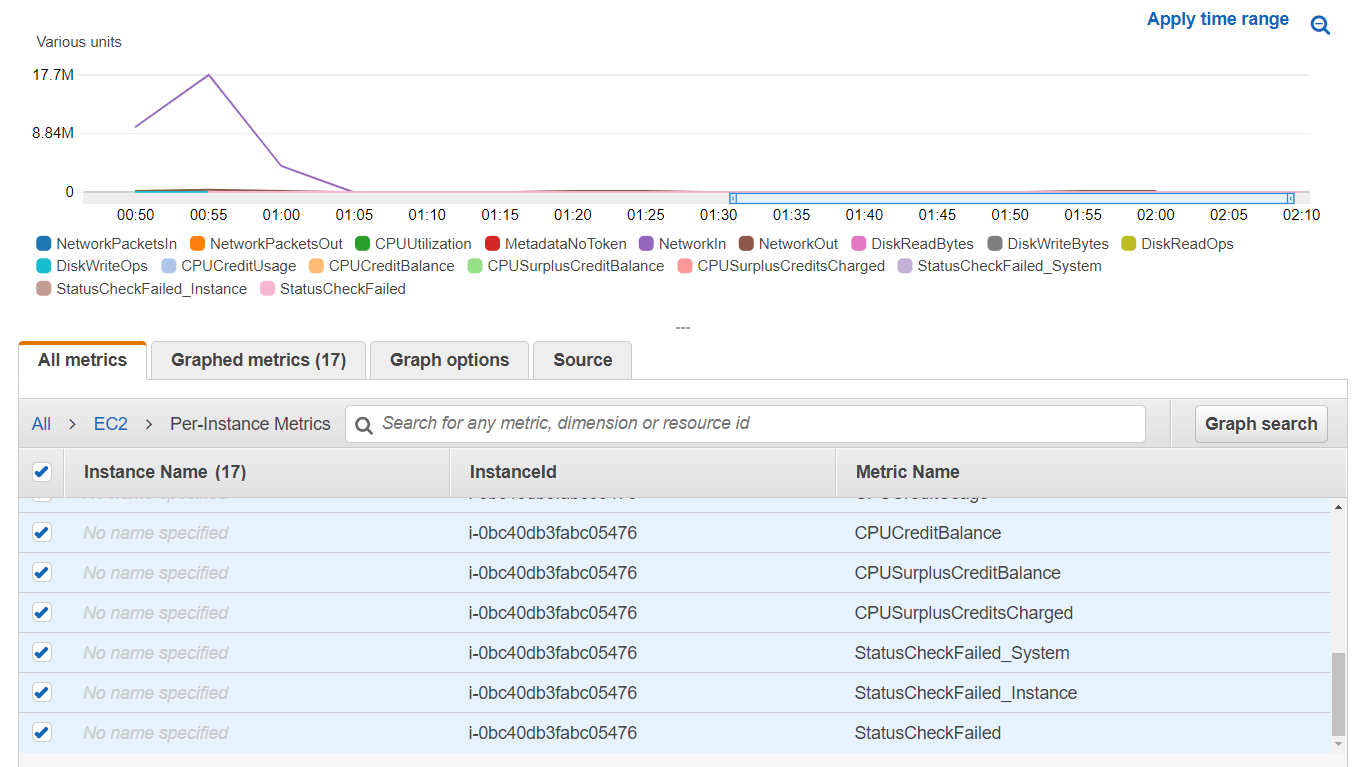Uncheck the StatusCheckFailed_Instance row checkbox

coord(42,692)
